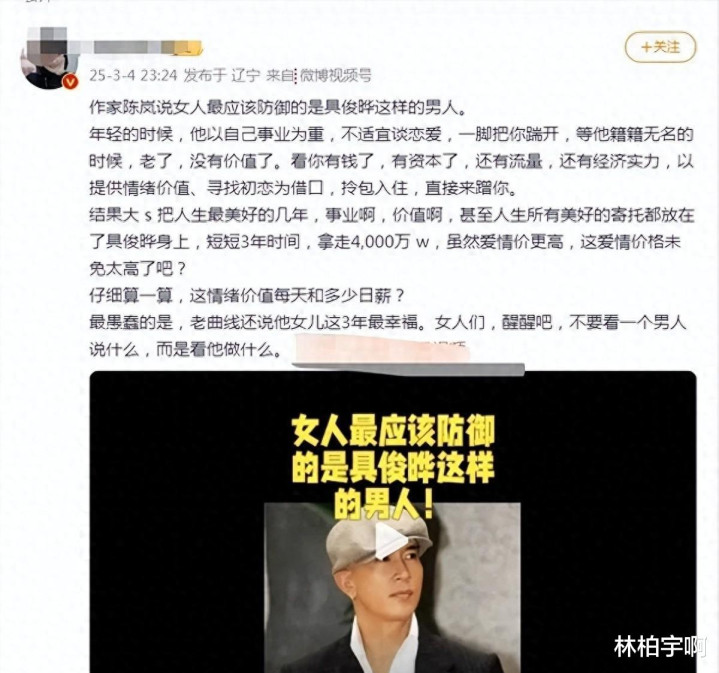This screenshot has height=673, width=719.
Task: Click the line with 拿走4,000万 w
Action: (x=385, y=242)
